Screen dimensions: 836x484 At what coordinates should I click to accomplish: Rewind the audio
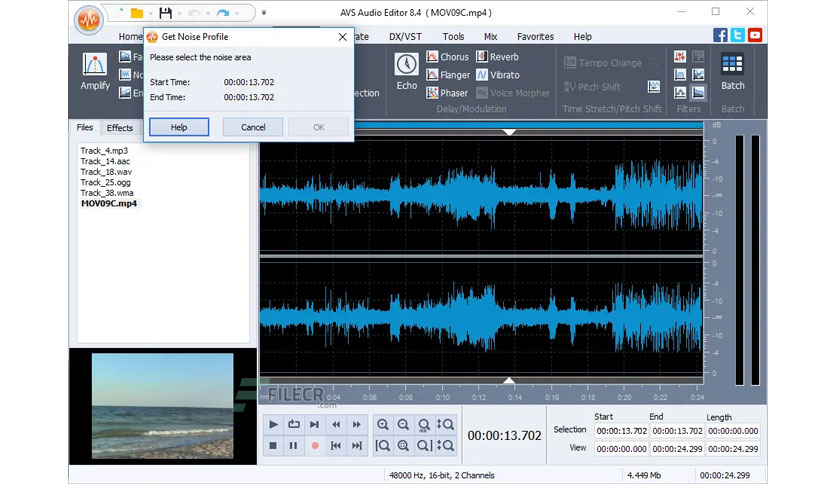pos(336,424)
